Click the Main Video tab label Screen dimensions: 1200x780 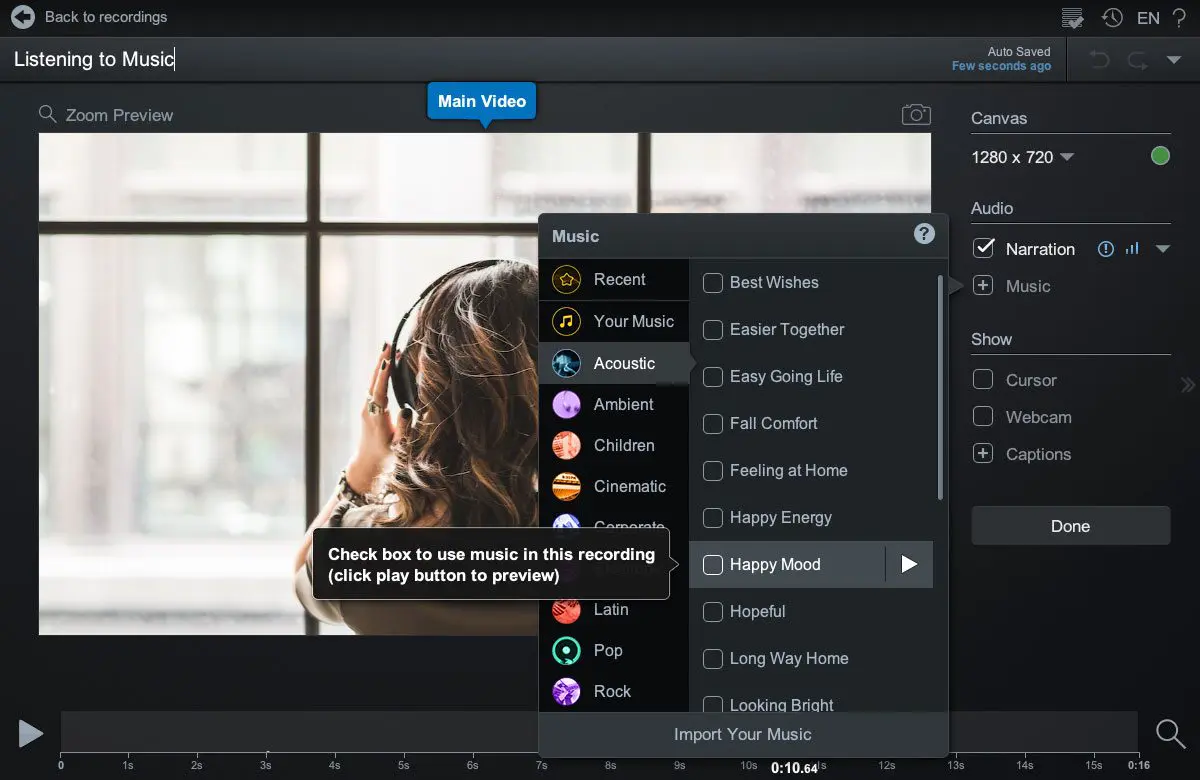[x=482, y=101]
